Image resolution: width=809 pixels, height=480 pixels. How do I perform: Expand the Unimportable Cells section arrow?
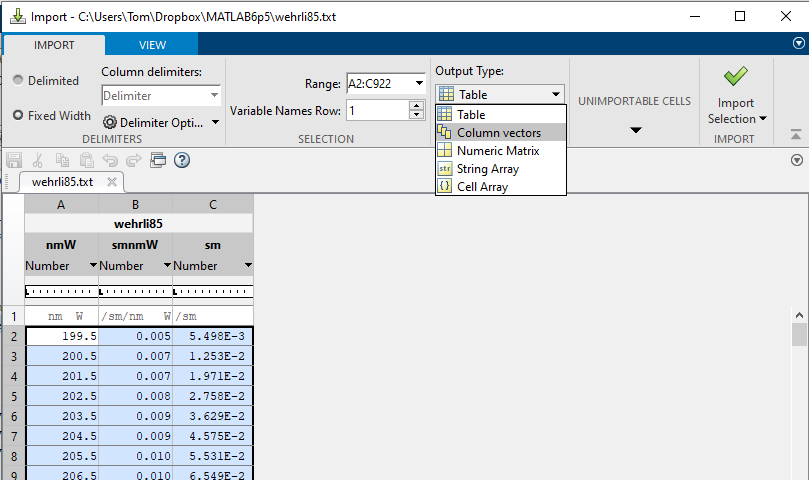tap(634, 130)
